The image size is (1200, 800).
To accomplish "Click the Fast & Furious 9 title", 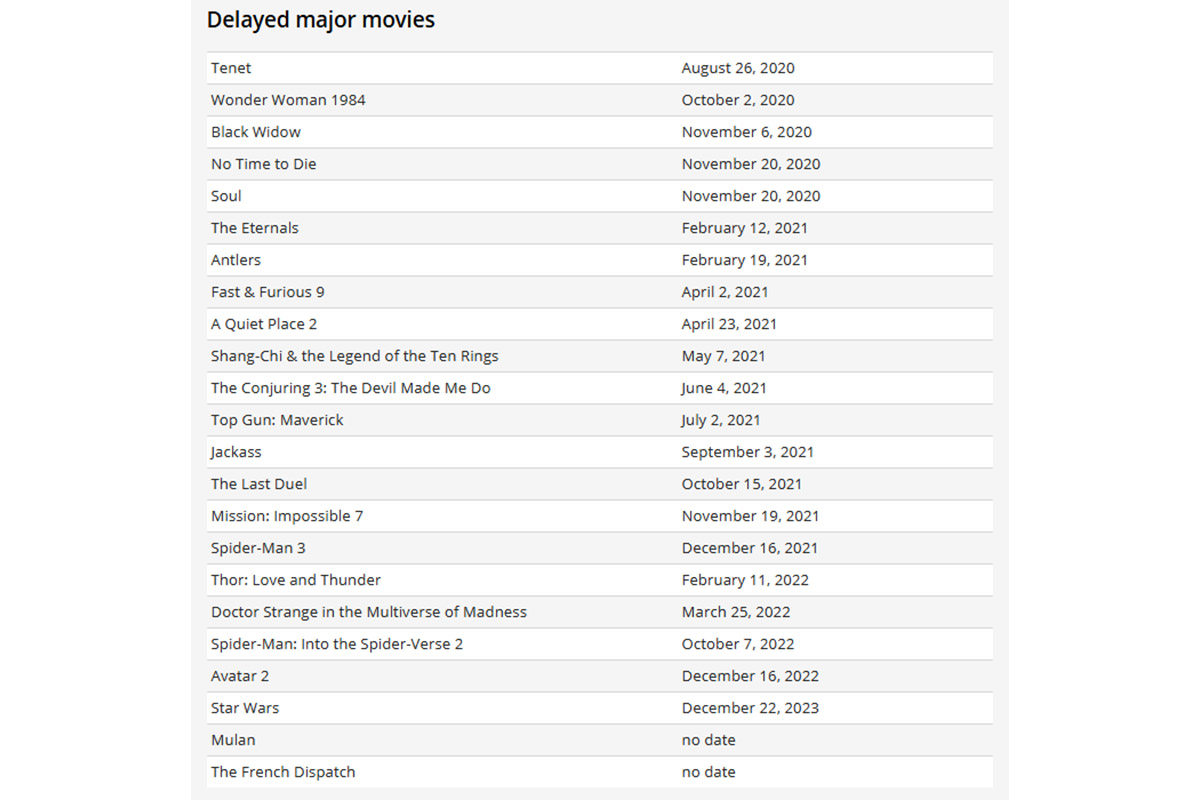I will pyautogui.click(x=267, y=292).
